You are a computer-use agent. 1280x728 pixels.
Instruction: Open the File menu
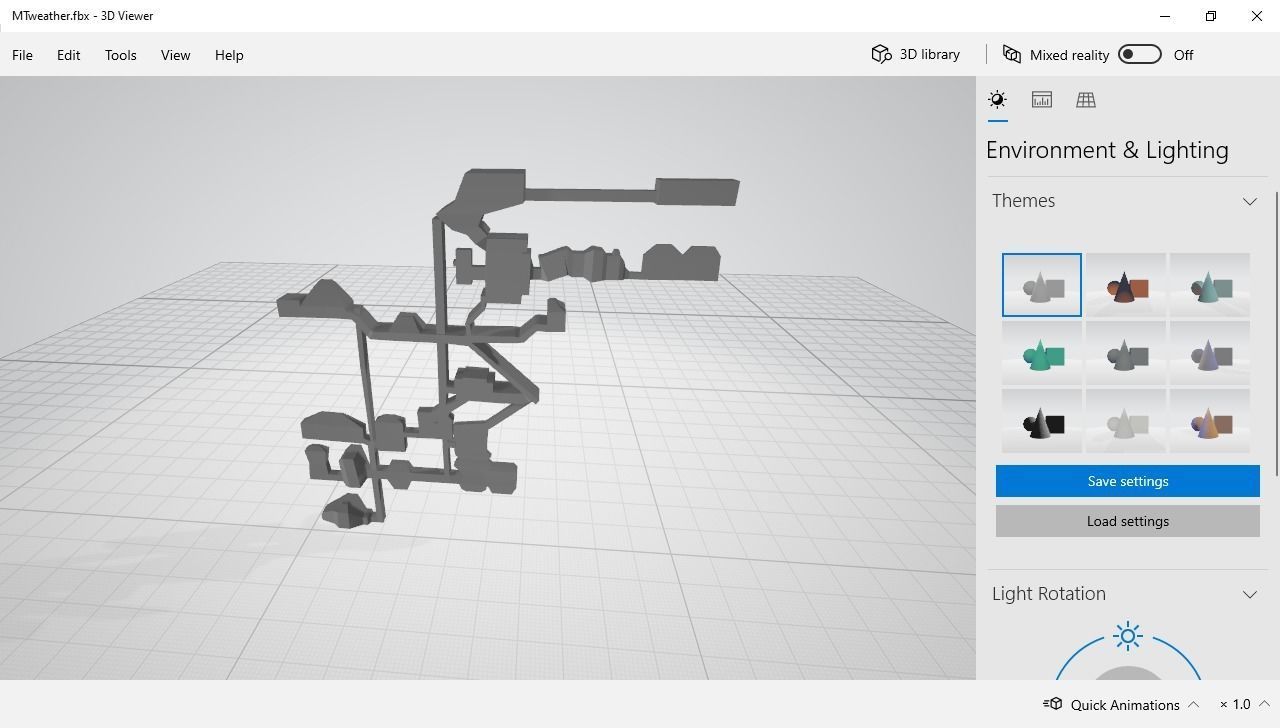click(22, 55)
